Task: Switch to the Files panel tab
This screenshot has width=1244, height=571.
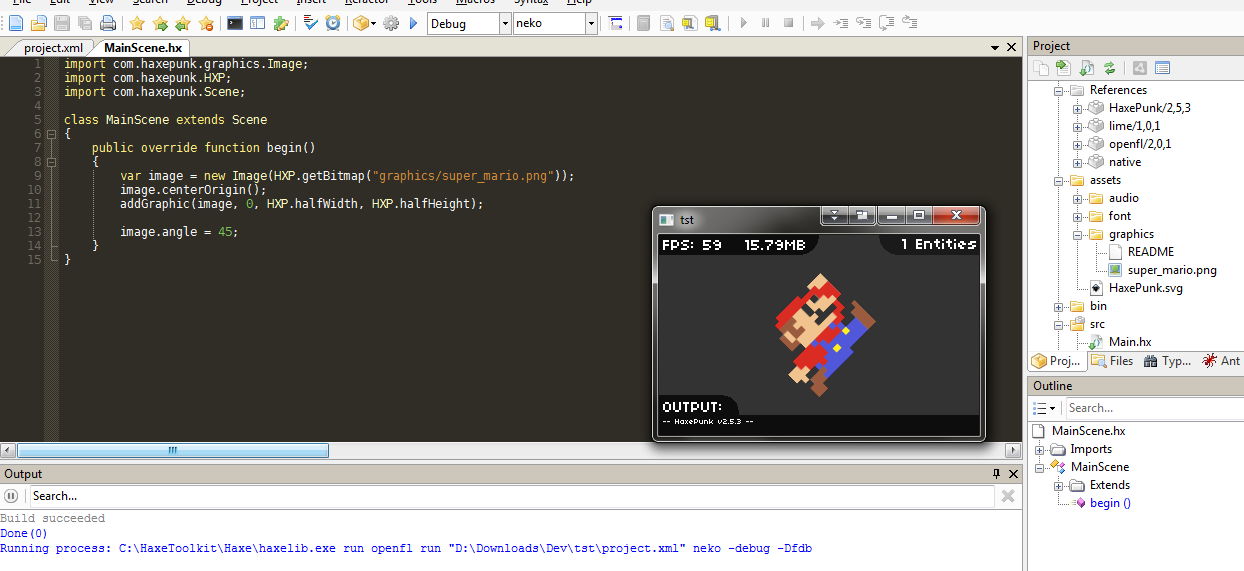Action: 1112,361
